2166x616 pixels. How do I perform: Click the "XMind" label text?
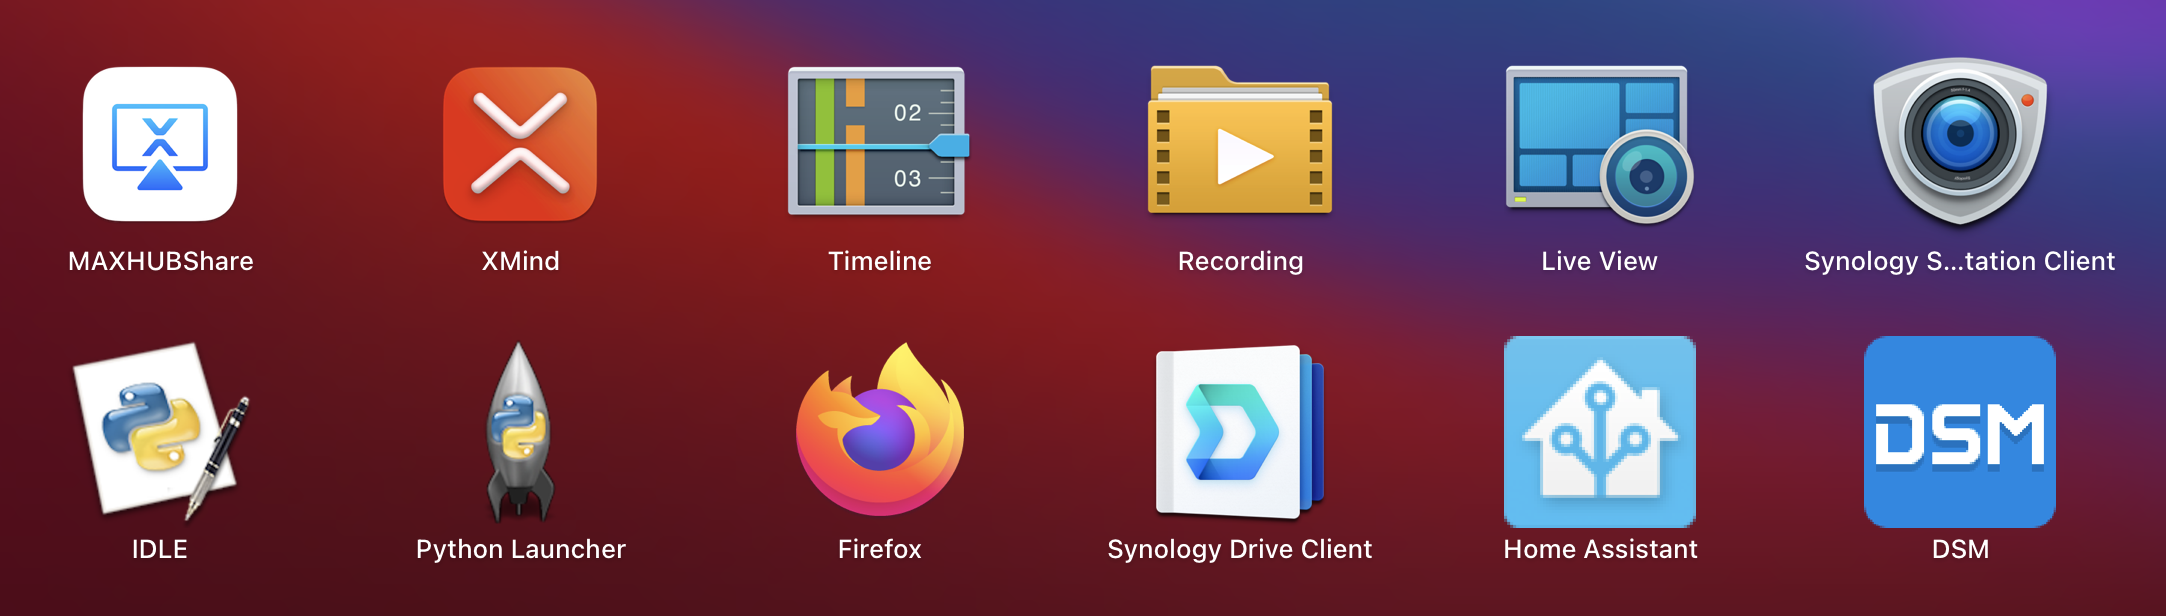click(520, 261)
